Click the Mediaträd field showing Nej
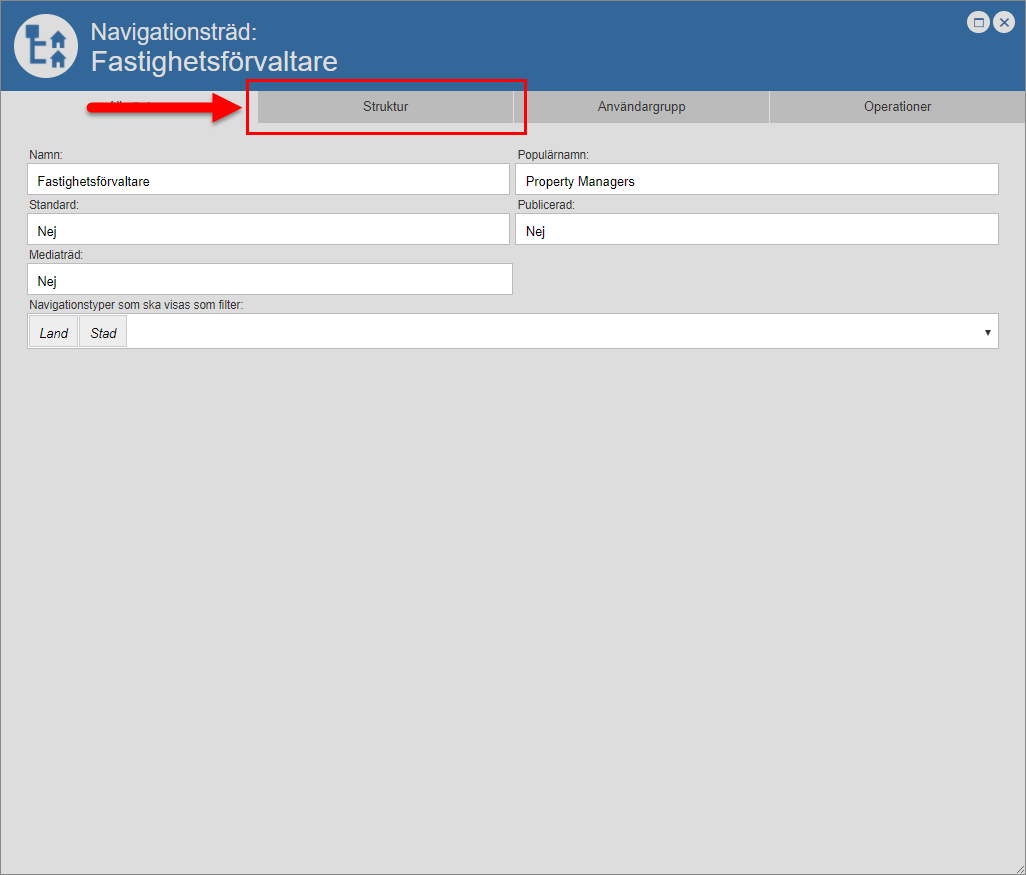1026x875 pixels. point(270,280)
